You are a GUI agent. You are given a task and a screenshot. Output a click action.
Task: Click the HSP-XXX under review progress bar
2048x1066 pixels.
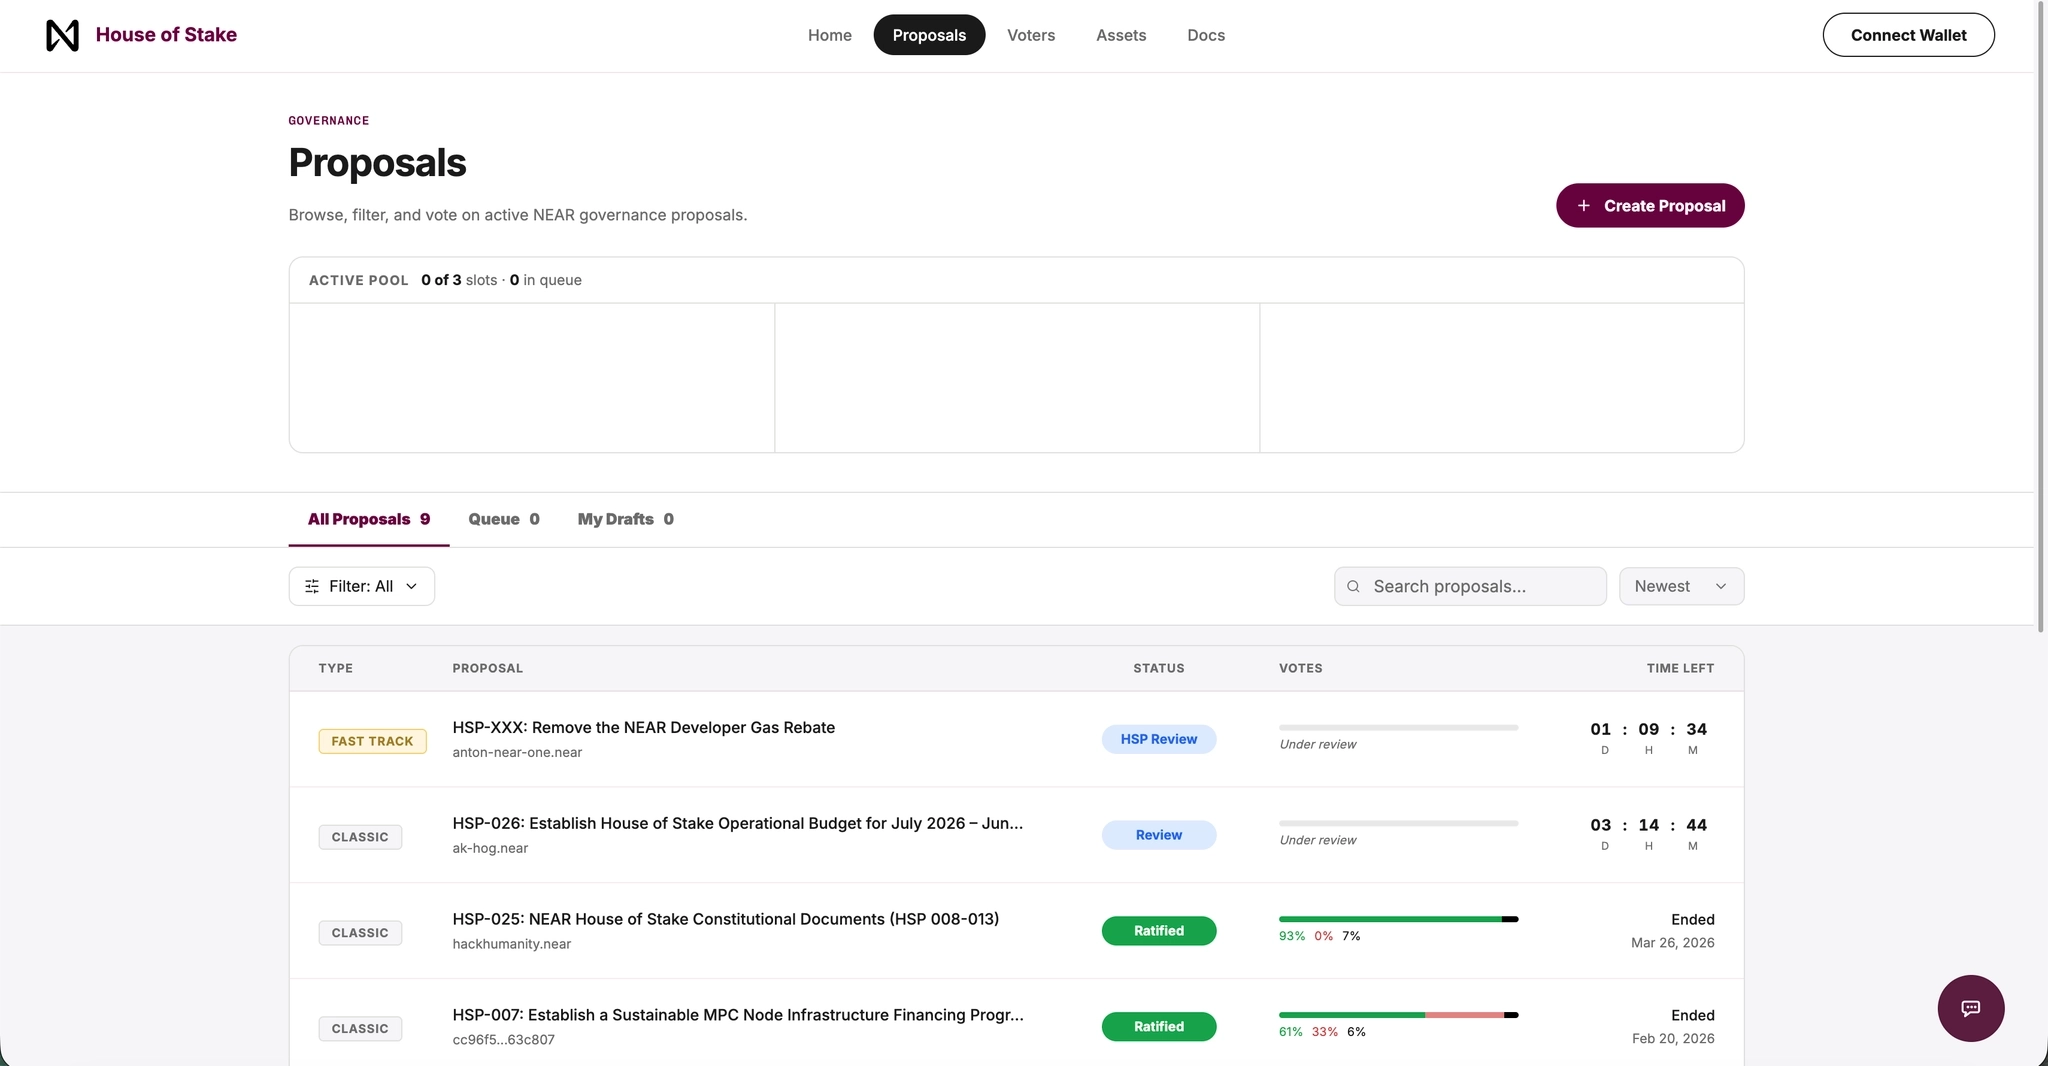tap(1398, 728)
